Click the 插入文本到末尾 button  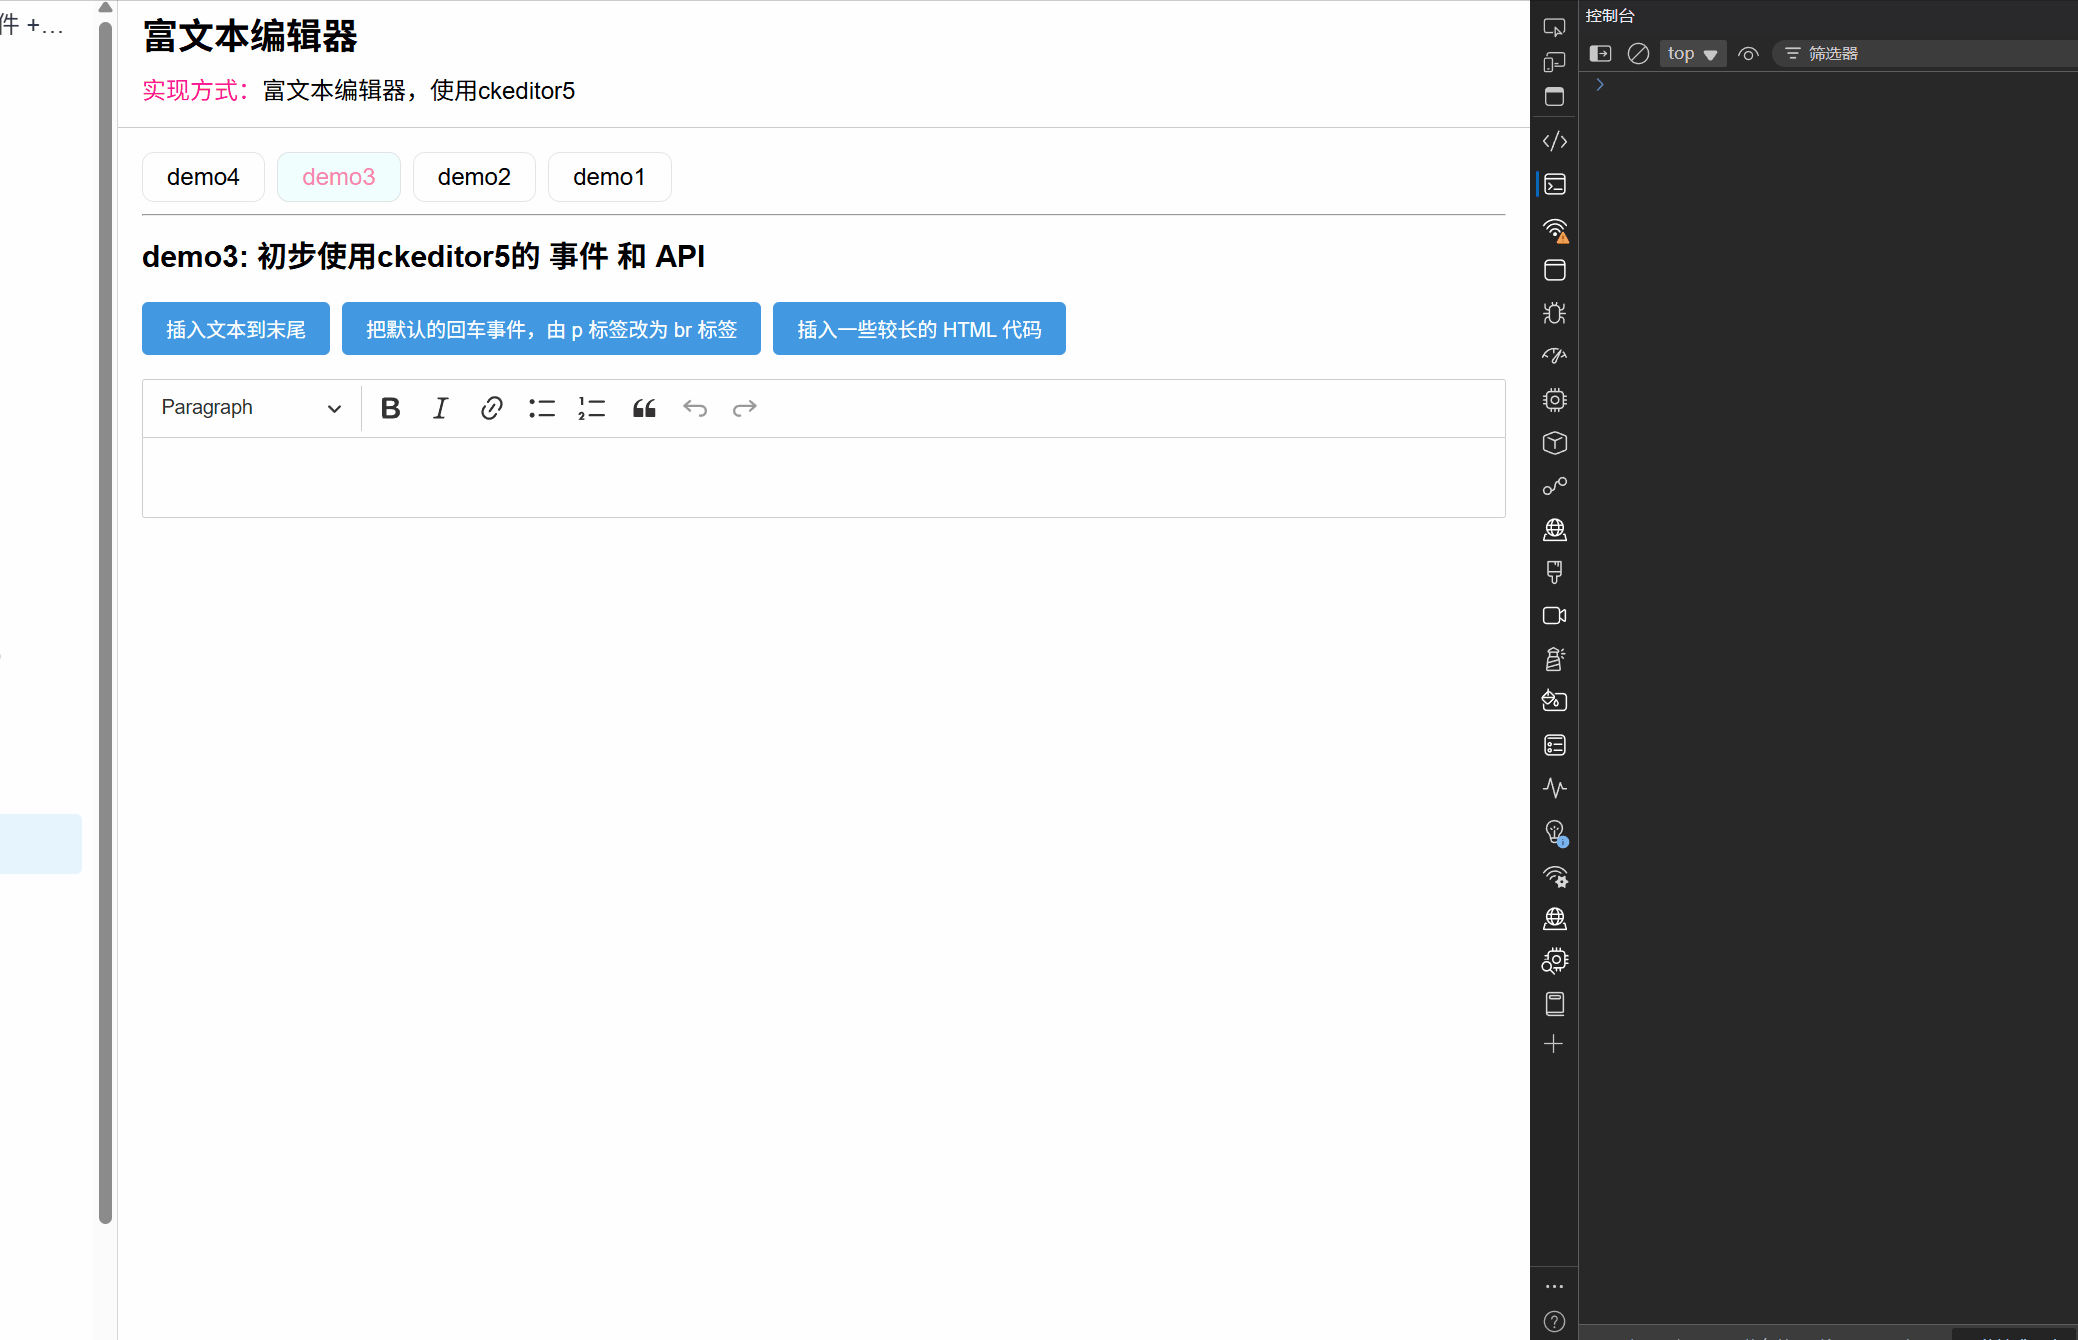[236, 329]
